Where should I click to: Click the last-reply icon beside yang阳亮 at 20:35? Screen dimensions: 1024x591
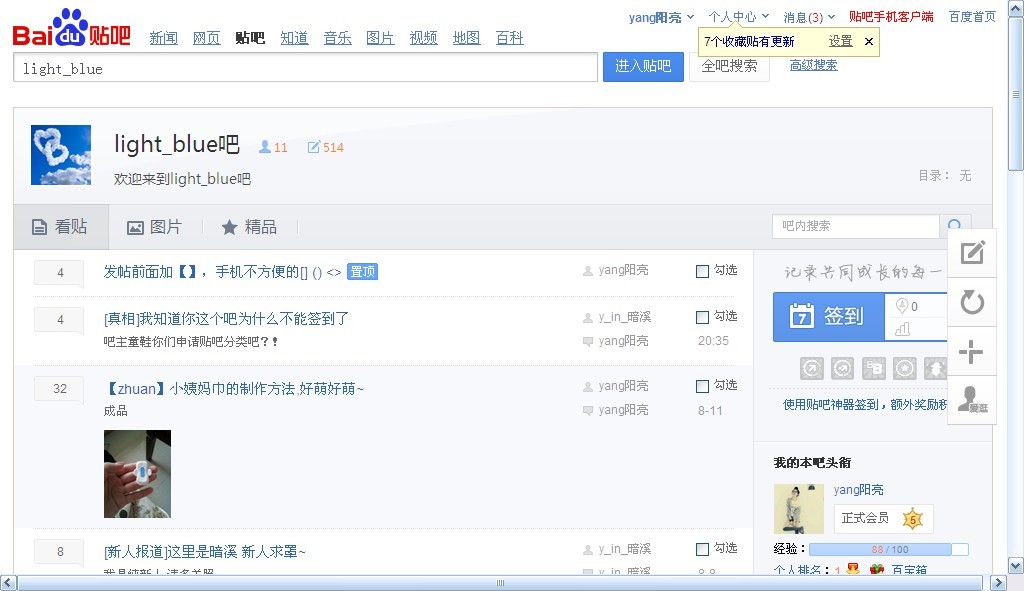[588, 341]
